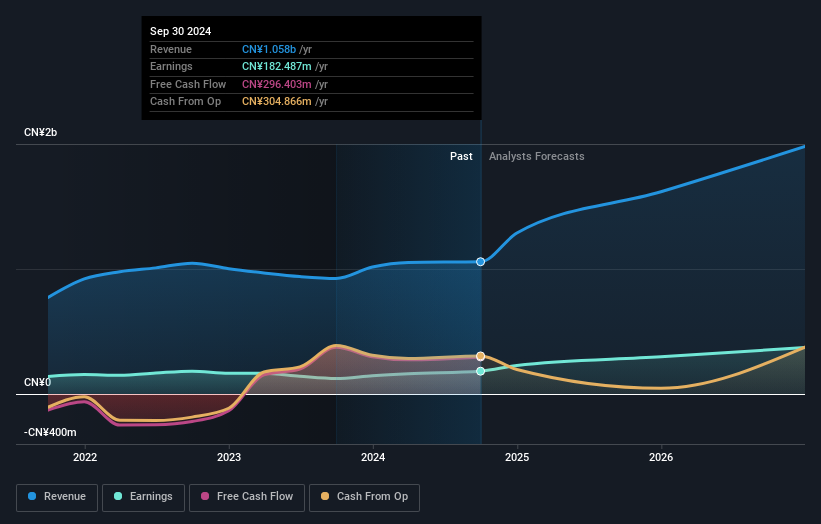Toggle the Earnings legend button
The width and height of the screenshot is (821, 524).
tap(143, 497)
